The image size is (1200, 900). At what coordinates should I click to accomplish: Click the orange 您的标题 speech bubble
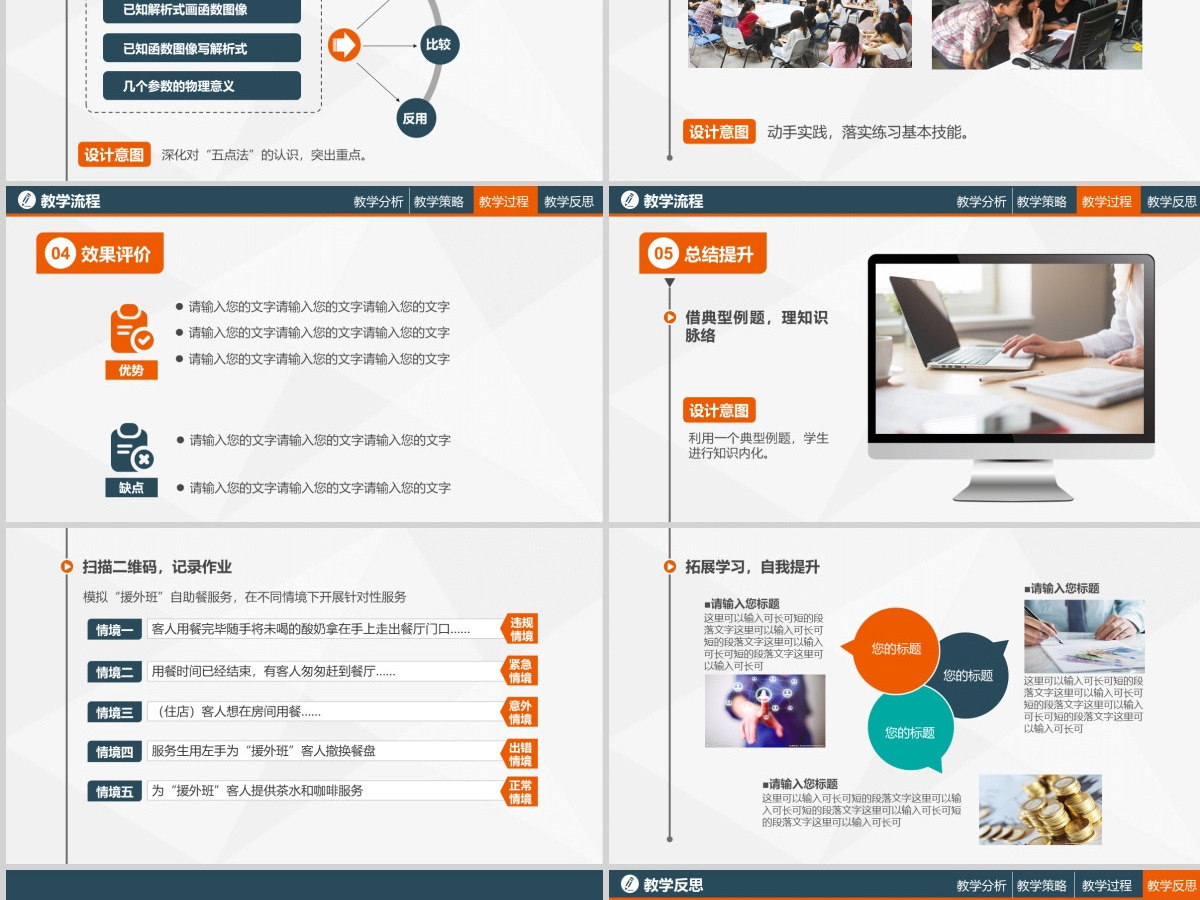click(x=895, y=650)
